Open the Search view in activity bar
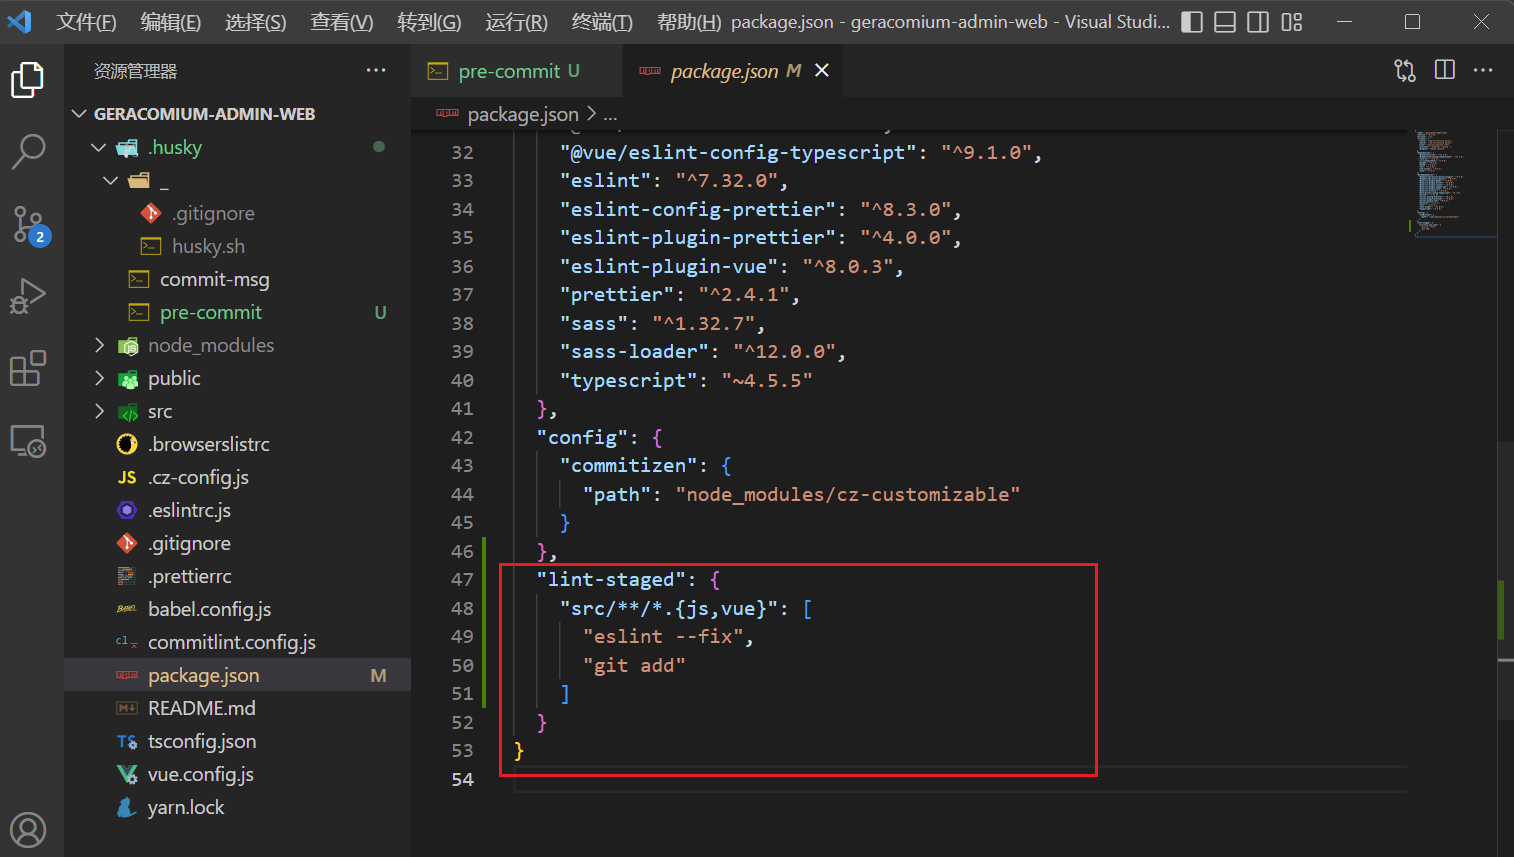Viewport: 1514px width, 857px height. click(28, 152)
